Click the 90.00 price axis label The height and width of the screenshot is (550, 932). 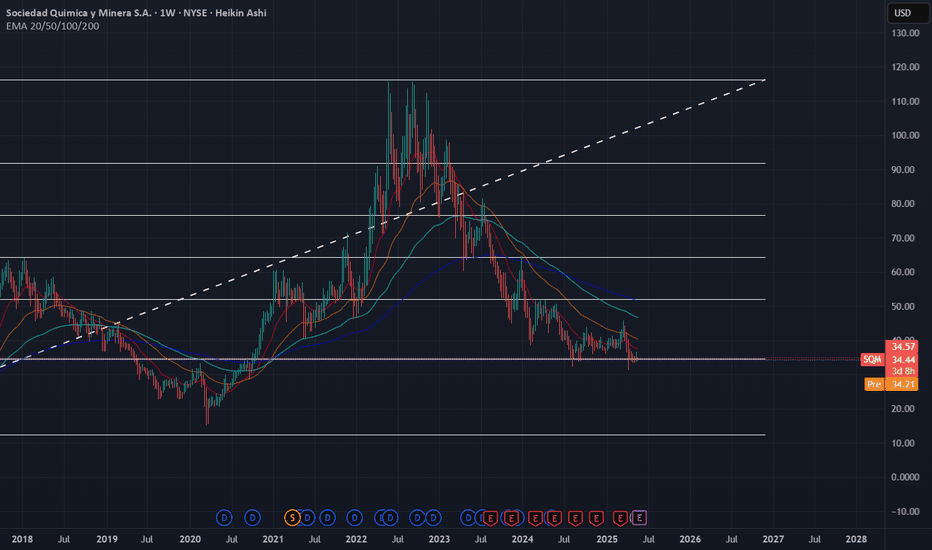[x=903, y=170]
